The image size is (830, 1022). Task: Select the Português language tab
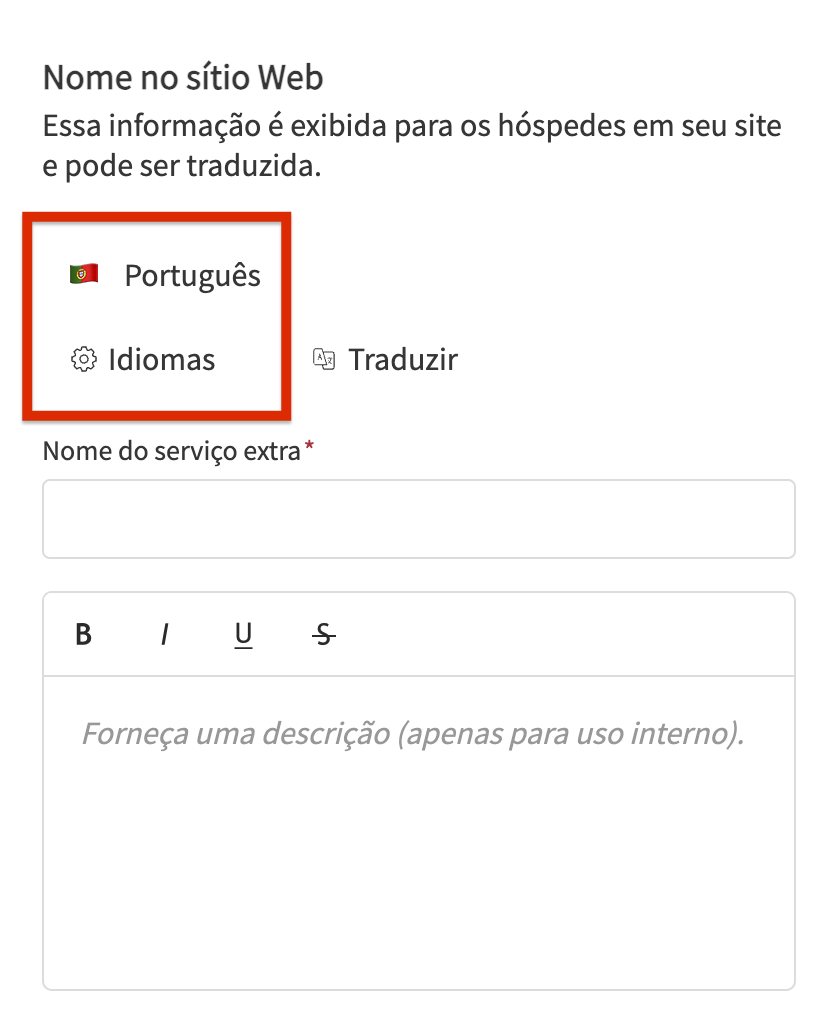(192, 276)
